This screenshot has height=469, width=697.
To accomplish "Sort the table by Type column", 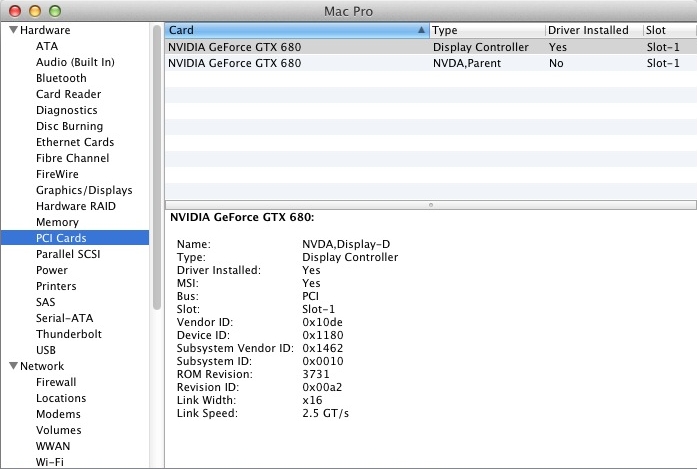I will (487, 30).
